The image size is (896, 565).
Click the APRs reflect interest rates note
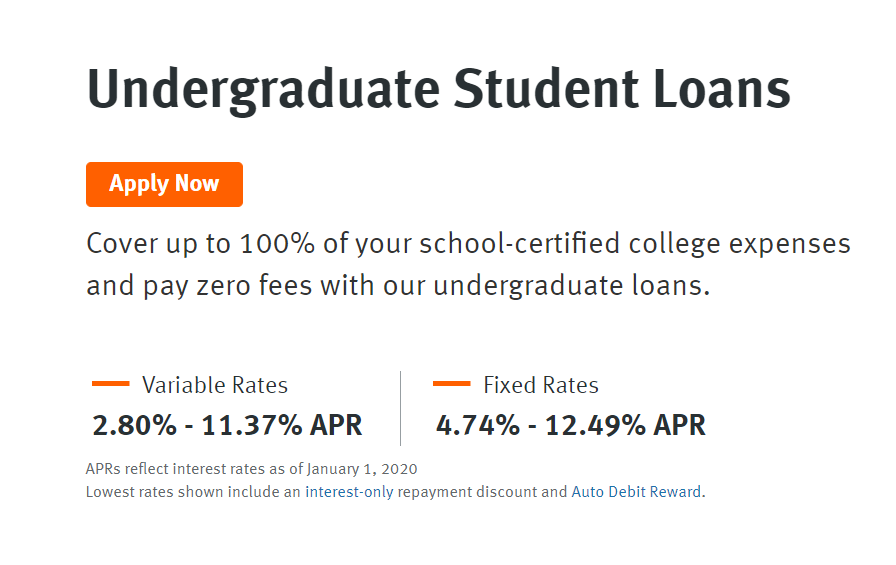point(251,469)
